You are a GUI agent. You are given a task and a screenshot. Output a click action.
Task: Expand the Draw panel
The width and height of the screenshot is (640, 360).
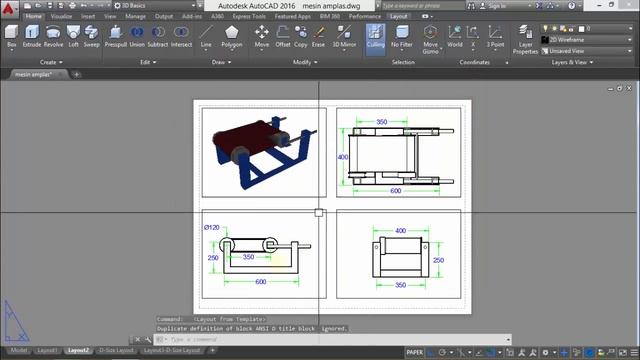click(x=221, y=62)
